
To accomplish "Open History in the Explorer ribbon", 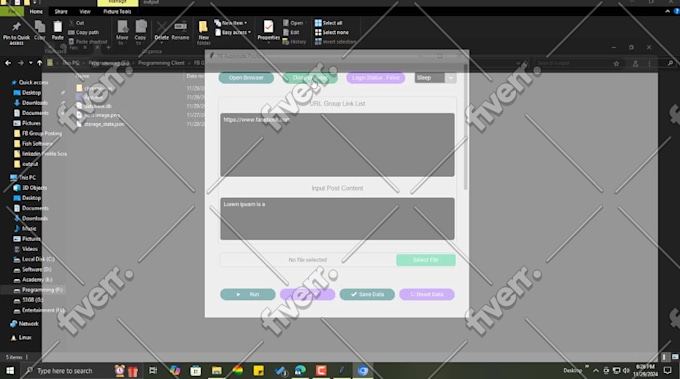I will [294, 42].
